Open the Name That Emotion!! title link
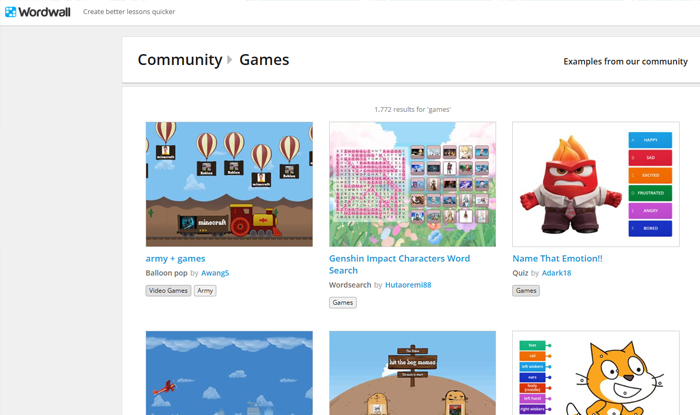700x415 pixels. [x=557, y=258]
